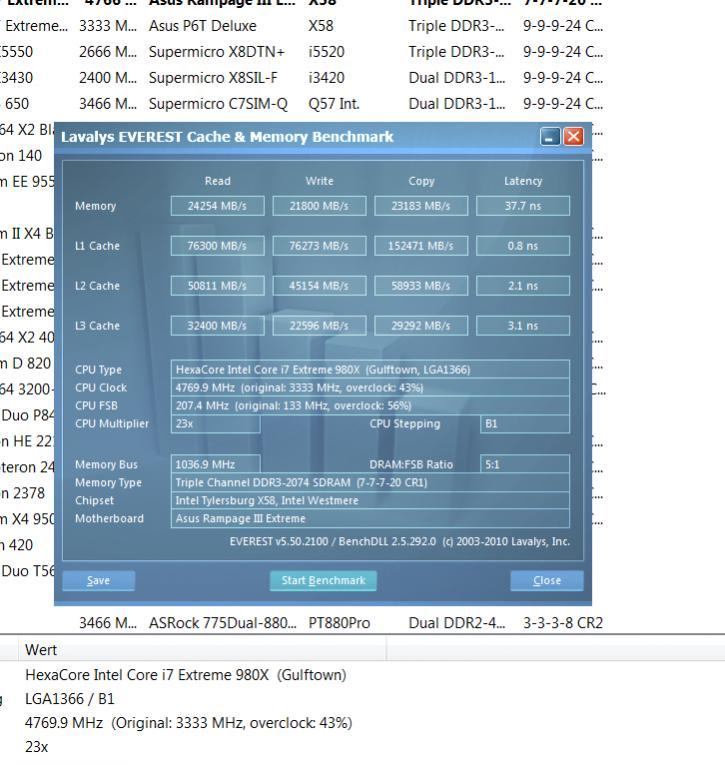Click CPU Type field HexaCore Intel Core i7
The width and height of the screenshot is (725, 765).
click(x=370, y=369)
